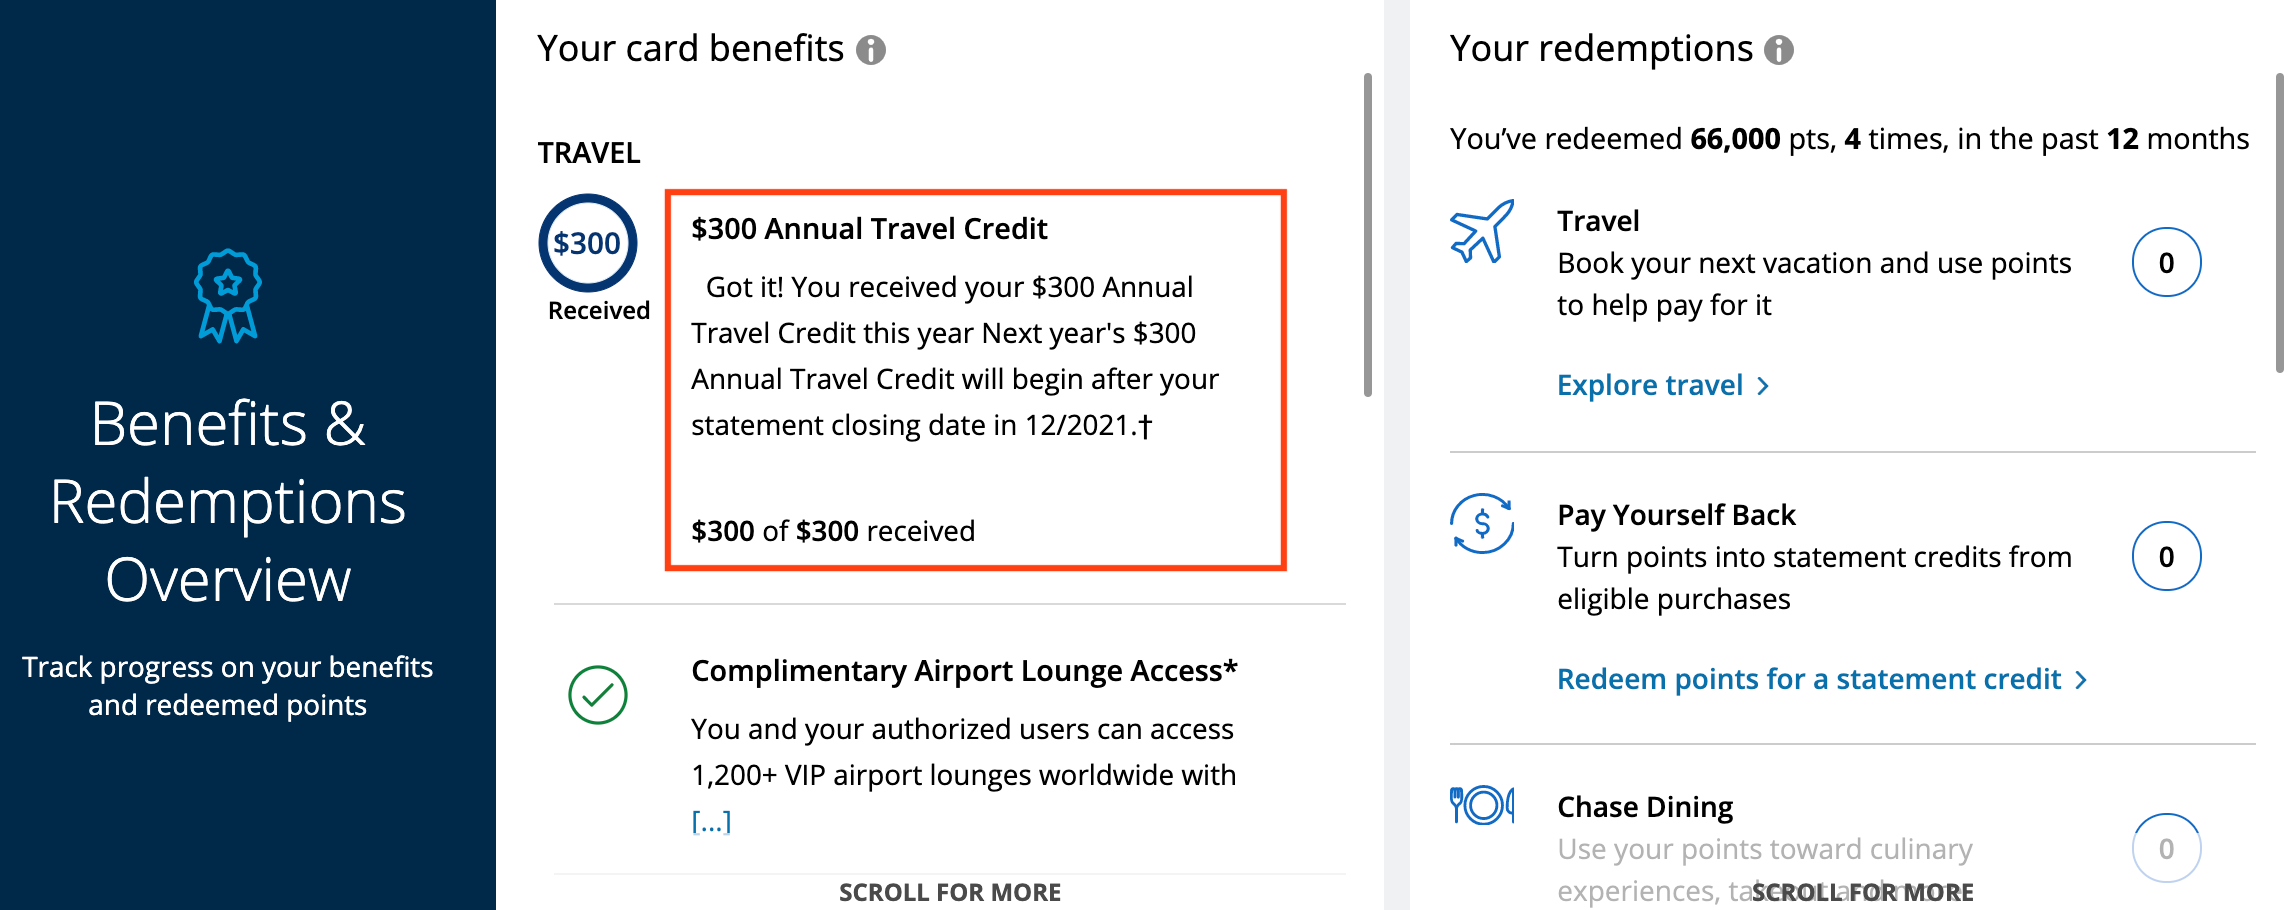This screenshot has height=910, width=2295.
Task: Click the card benefits panel scrollbar
Action: click(1367, 235)
